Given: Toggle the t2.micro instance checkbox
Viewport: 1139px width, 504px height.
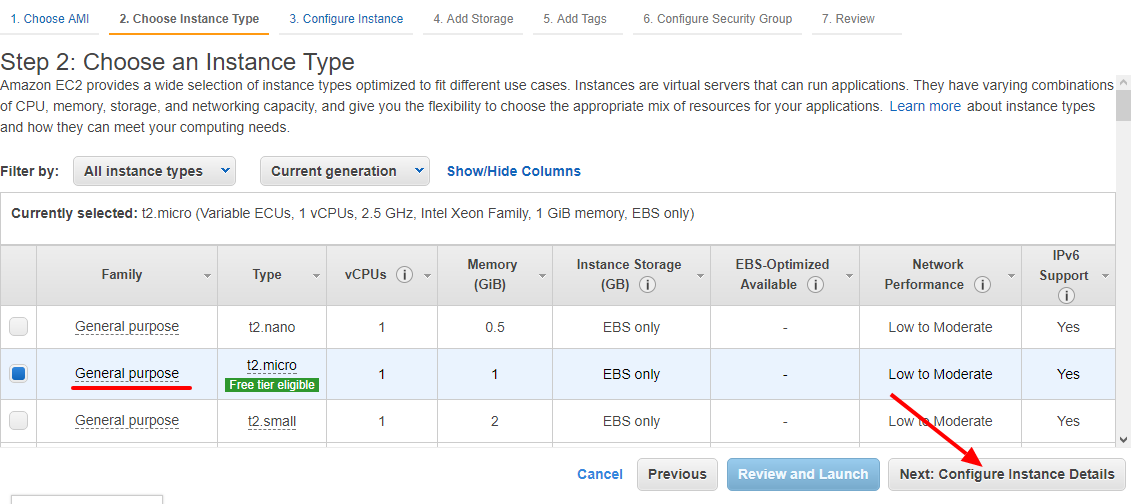Looking at the screenshot, I should point(18,374).
